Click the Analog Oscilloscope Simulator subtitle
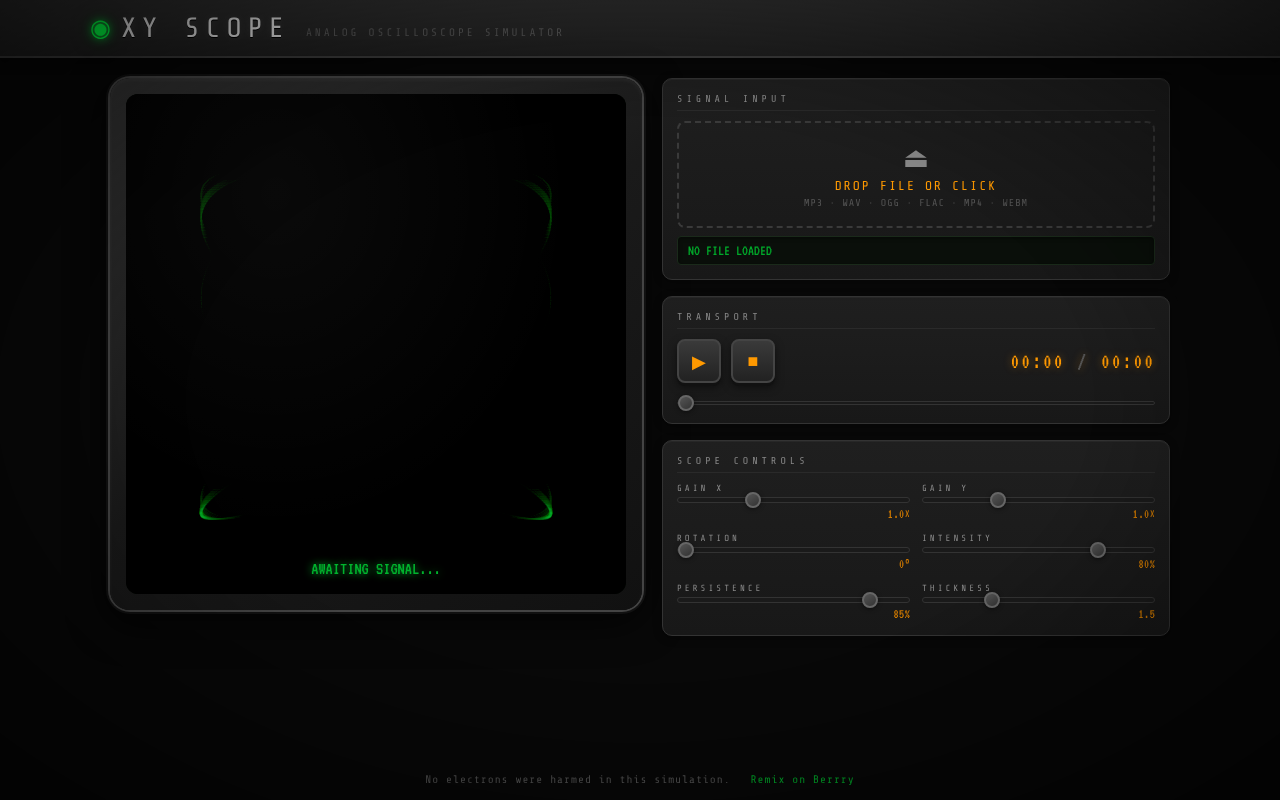This screenshot has width=1280, height=800. [435, 33]
